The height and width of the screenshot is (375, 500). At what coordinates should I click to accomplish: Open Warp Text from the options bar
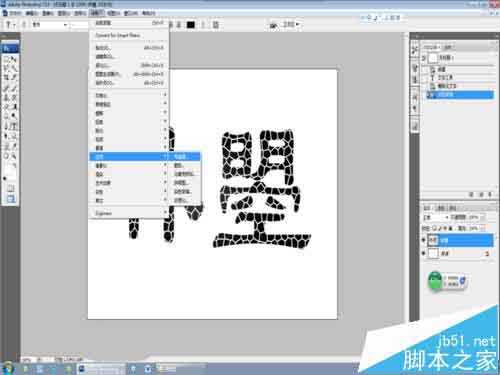tap(203, 24)
